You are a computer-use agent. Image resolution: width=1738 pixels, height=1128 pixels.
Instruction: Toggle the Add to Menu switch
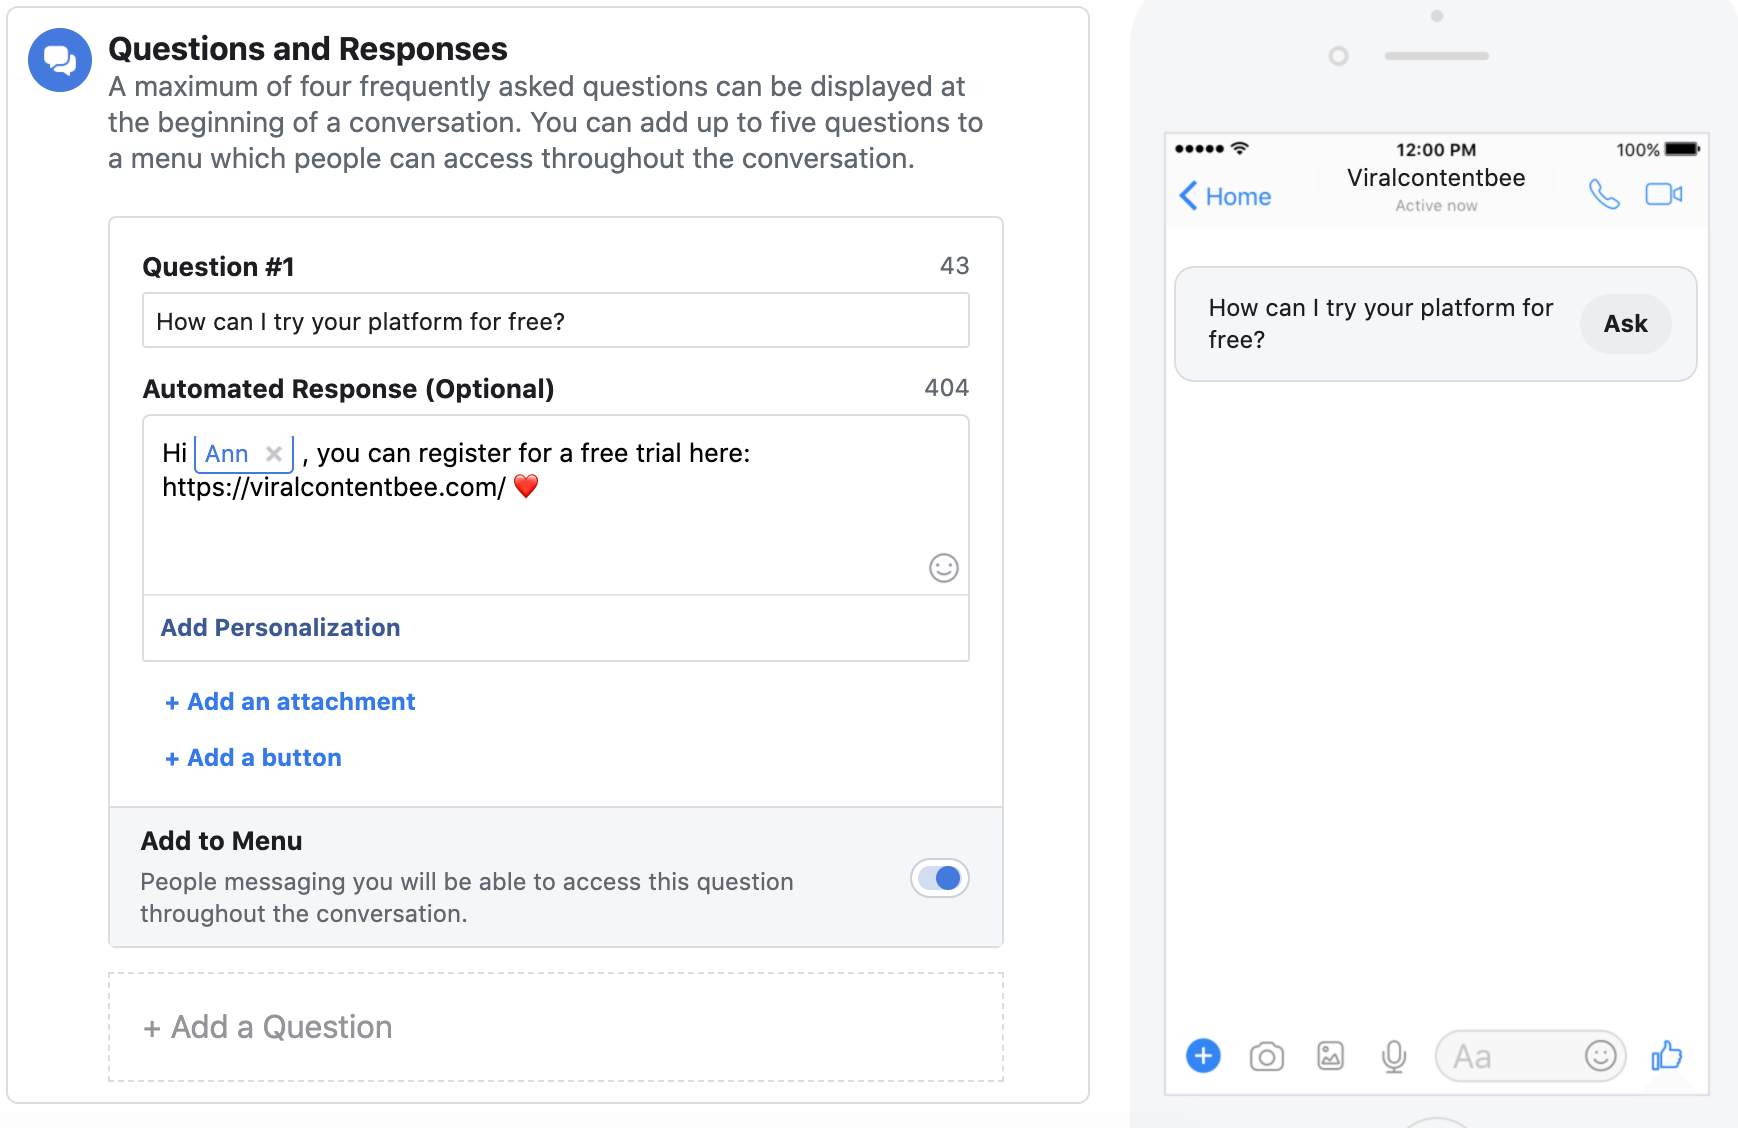[x=940, y=878]
